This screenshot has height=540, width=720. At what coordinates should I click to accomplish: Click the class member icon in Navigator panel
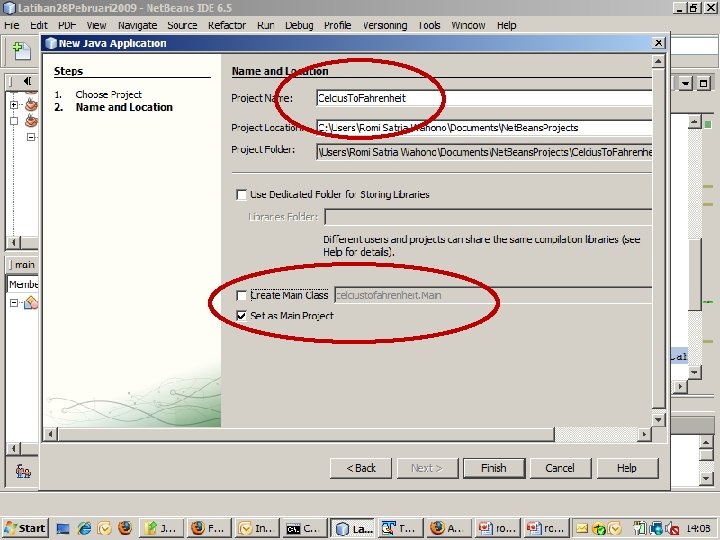coord(31,303)
